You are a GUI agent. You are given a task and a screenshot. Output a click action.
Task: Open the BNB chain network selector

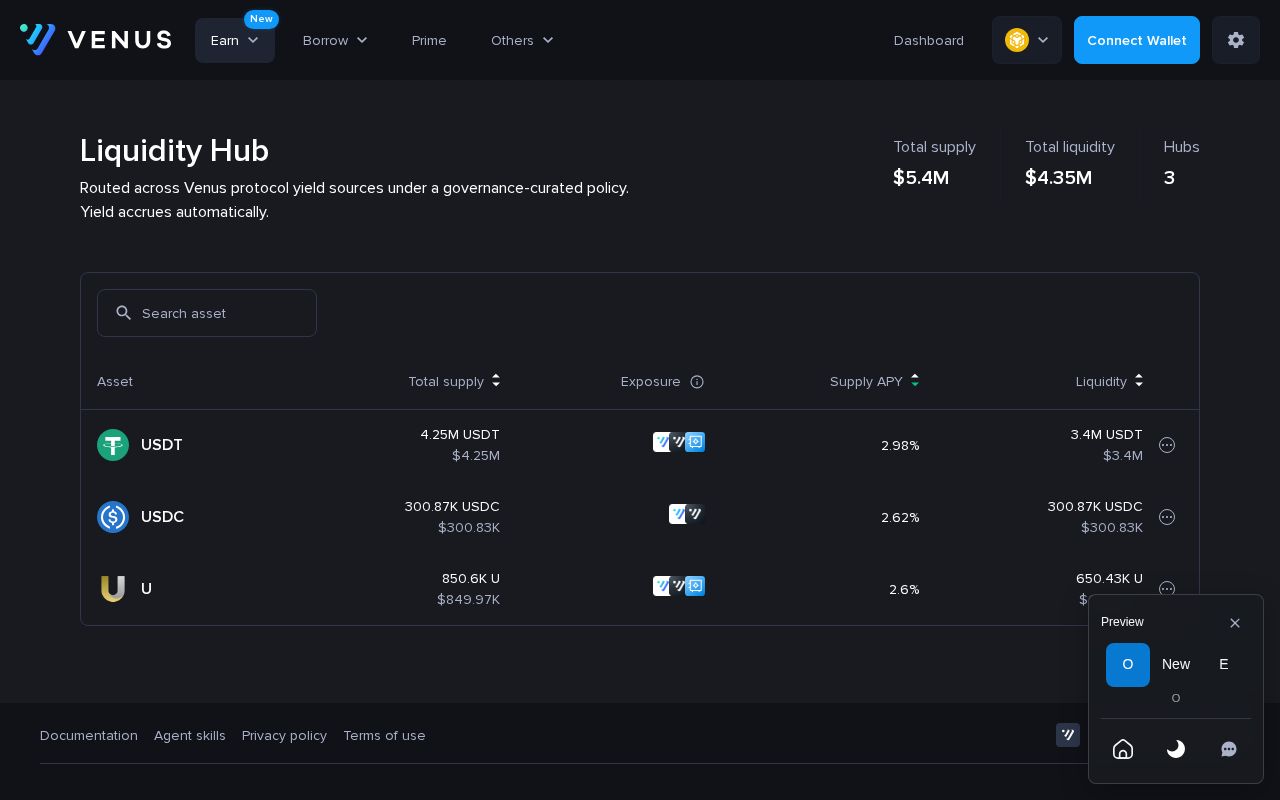[1027, 40]
